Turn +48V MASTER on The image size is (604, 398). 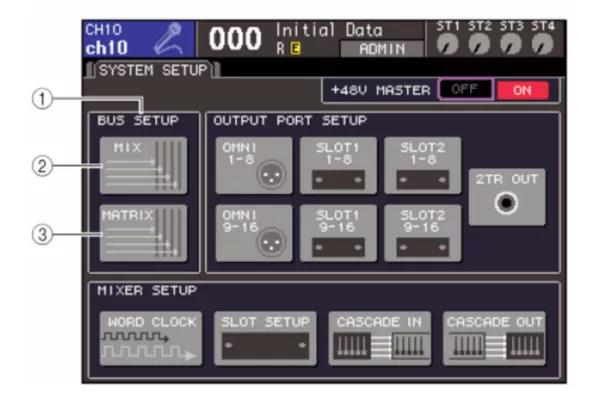523,90
